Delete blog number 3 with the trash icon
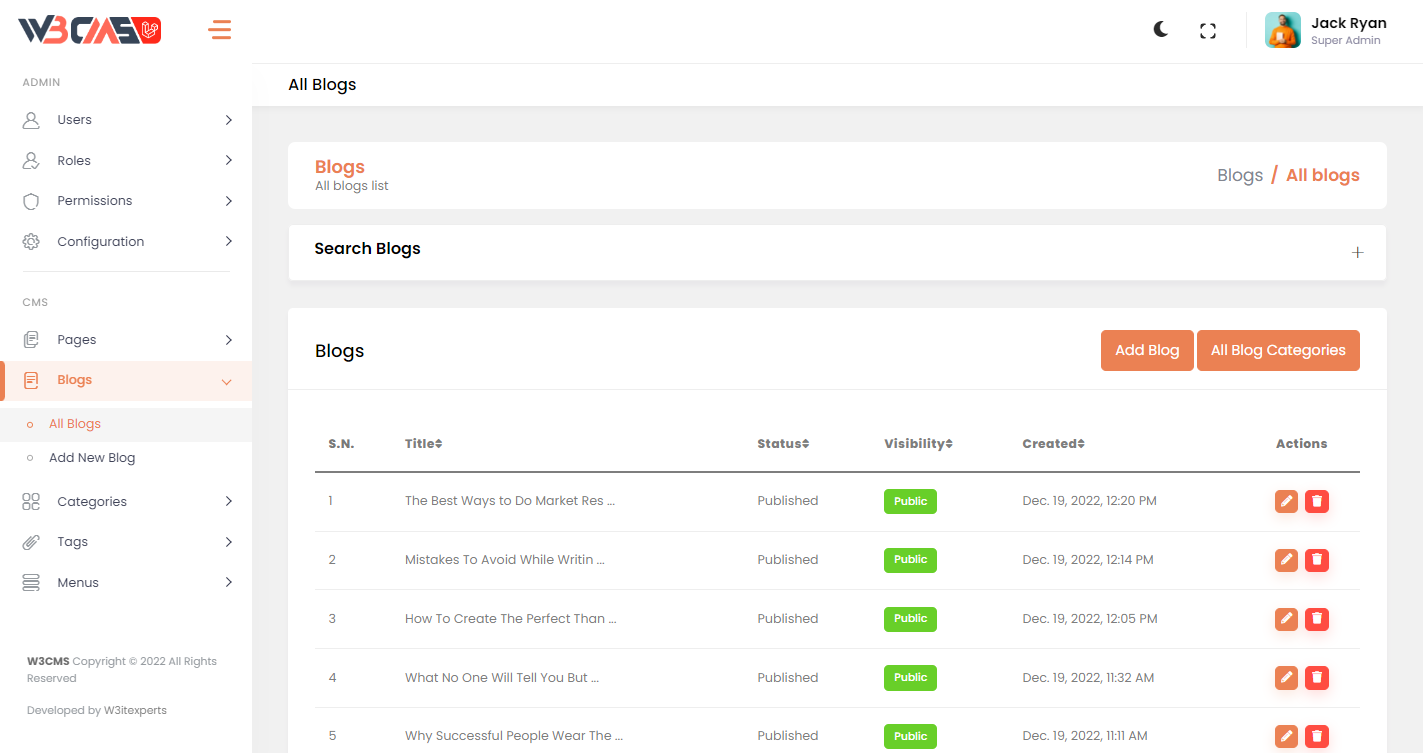 pos(1317,619)
